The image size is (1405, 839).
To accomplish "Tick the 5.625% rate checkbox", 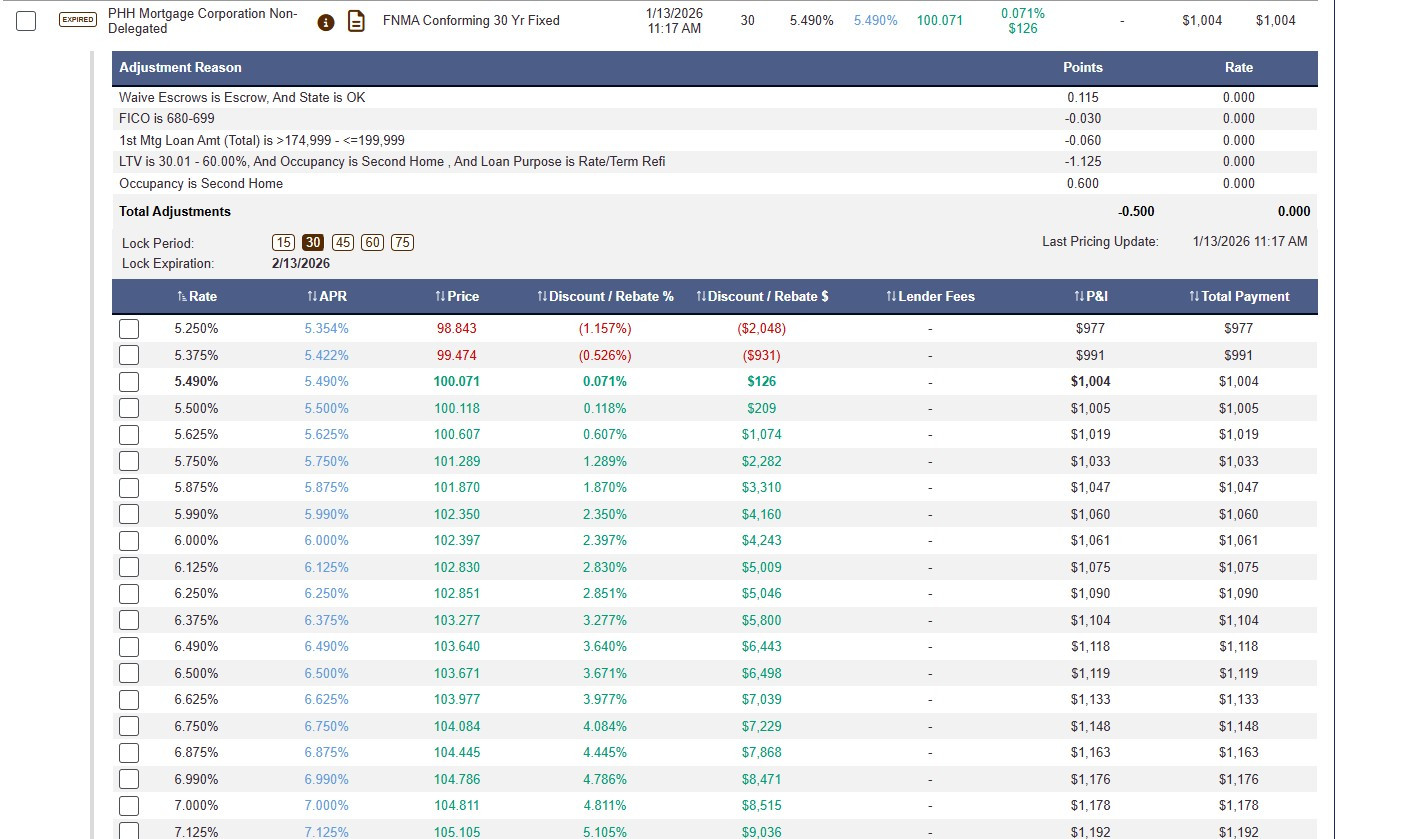I will [x=129, y=434].
